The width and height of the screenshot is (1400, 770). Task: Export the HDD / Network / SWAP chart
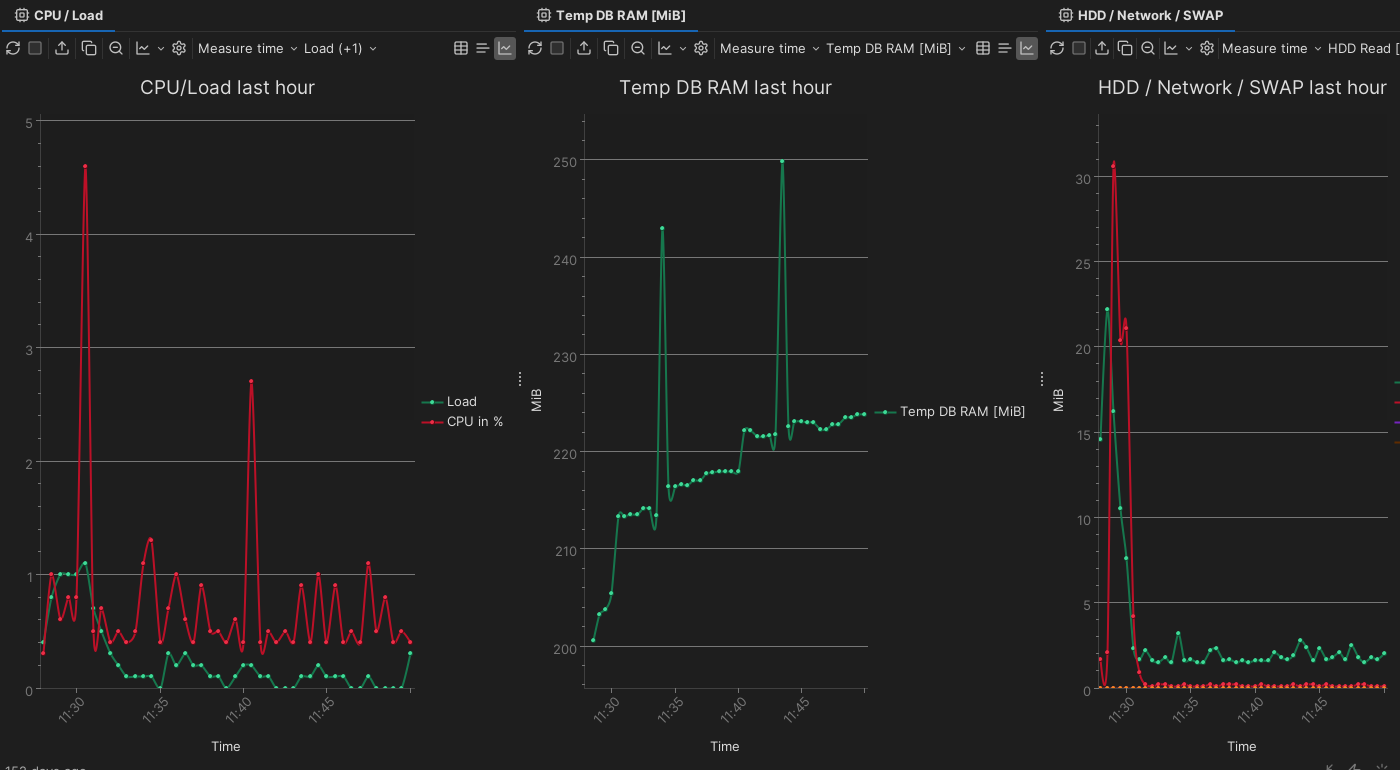coord(1102,48)
